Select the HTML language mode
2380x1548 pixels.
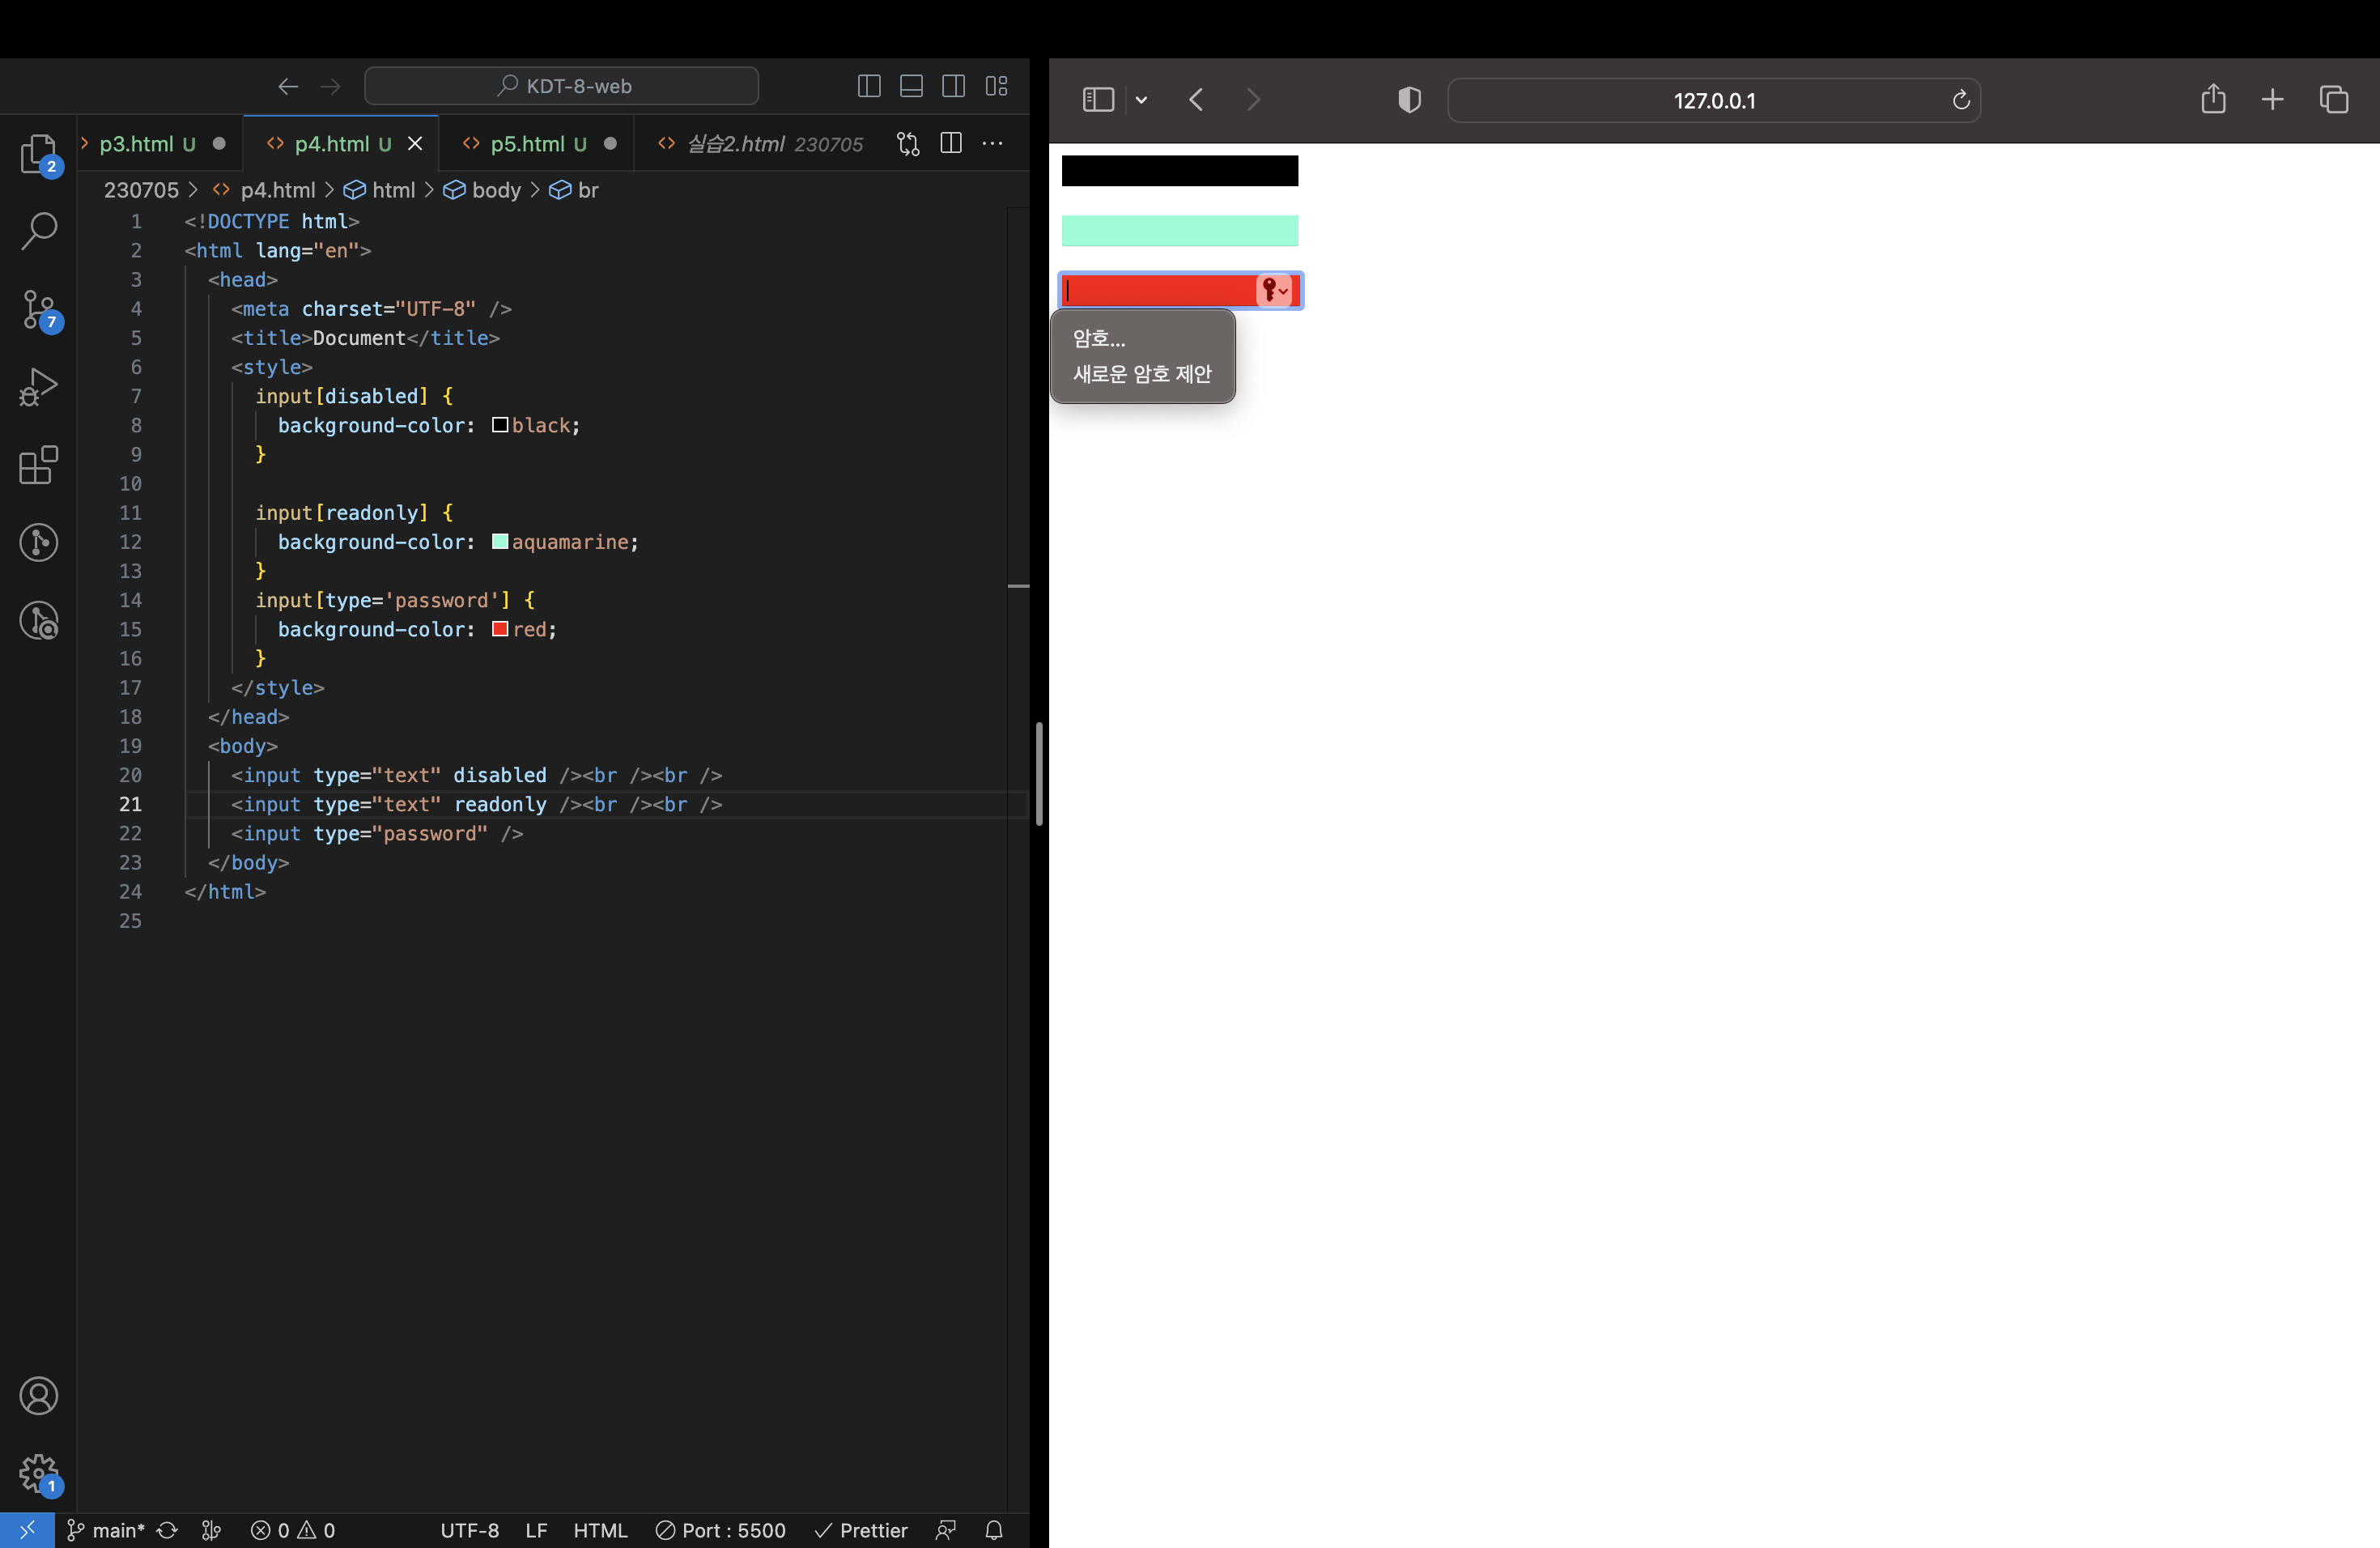point(600,1530)
